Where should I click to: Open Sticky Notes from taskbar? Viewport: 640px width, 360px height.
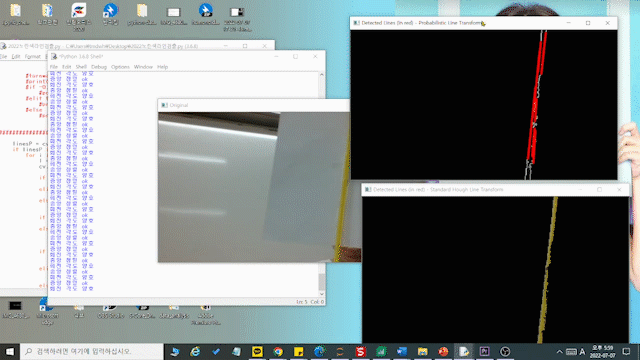tap(298, 351)
